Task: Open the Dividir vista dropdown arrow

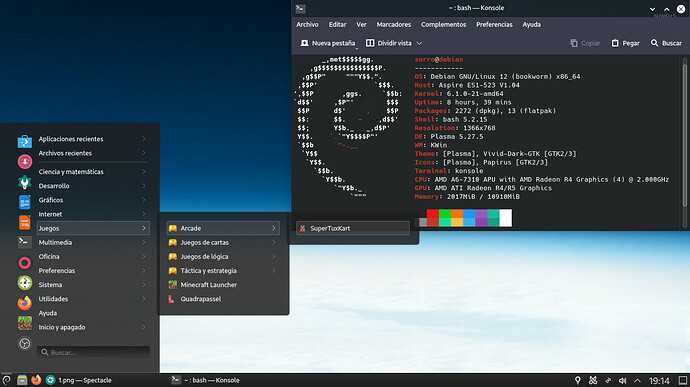Action: 419,43
